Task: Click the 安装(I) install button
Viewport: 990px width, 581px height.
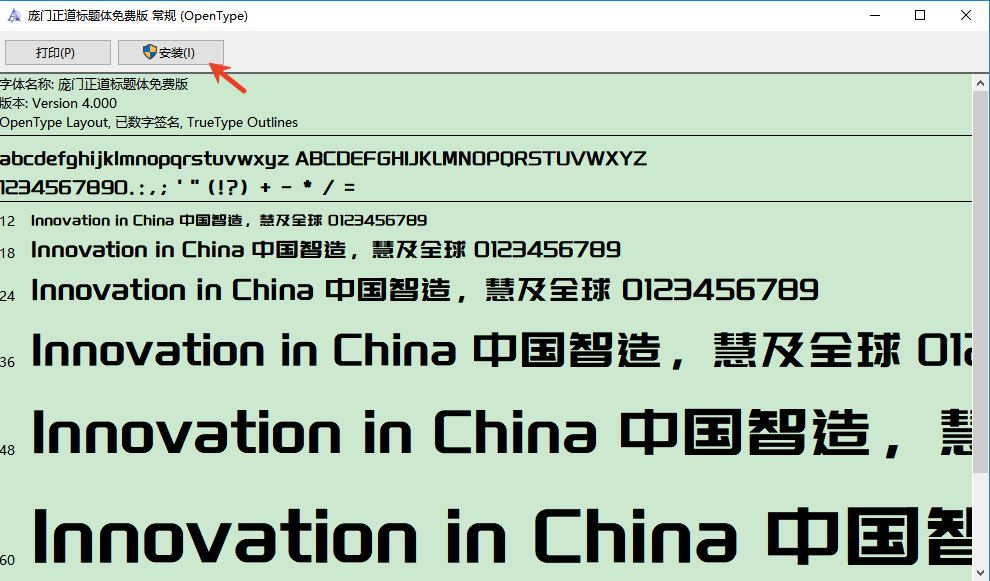Action: click(170, 52)
